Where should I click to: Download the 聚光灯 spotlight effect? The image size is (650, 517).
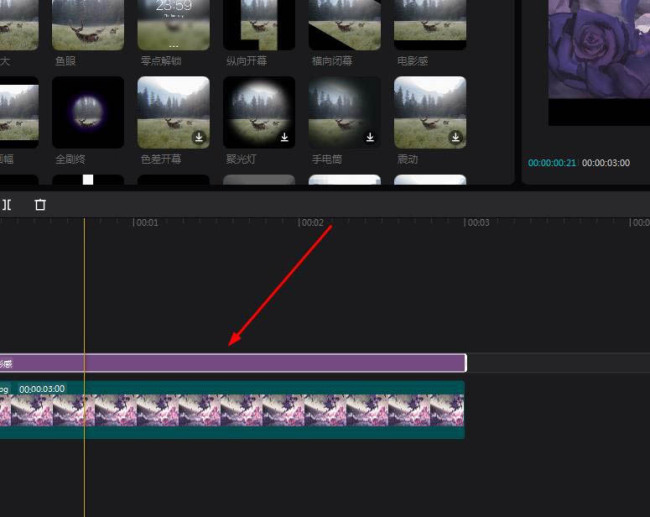[284, 137]
